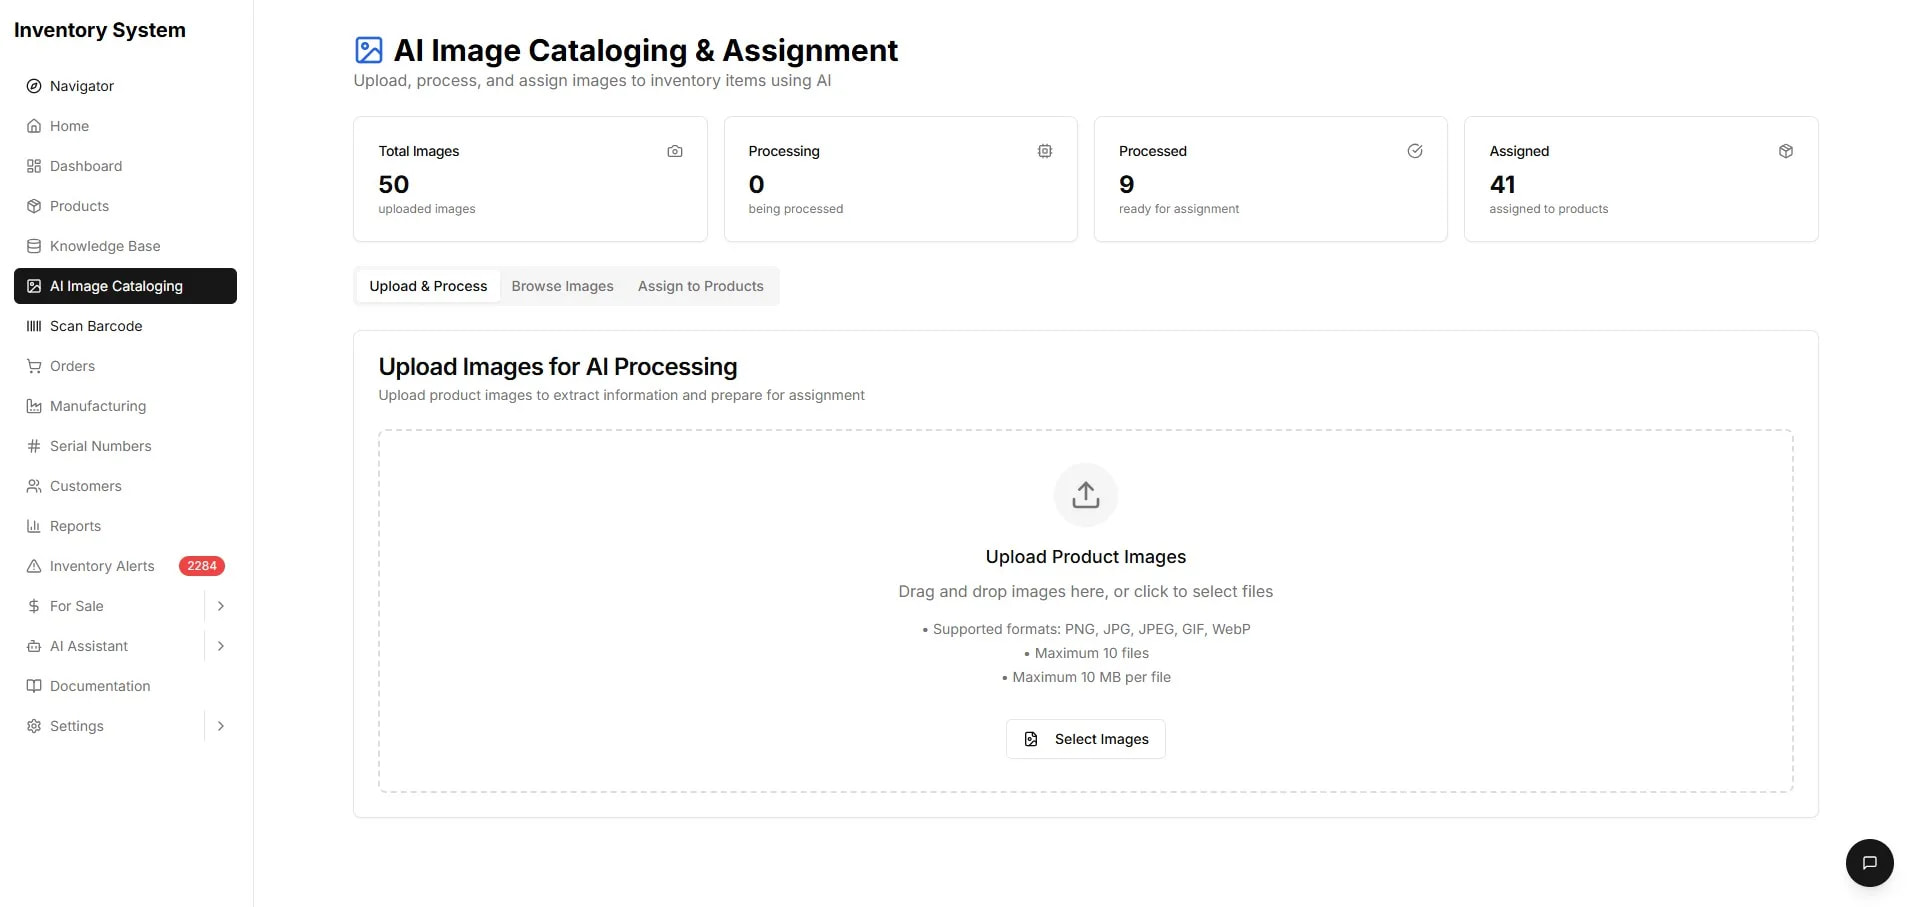Viewport: 1915px width, 907px height.
Task: Go to the Customers page
Action: click(125, 486)
